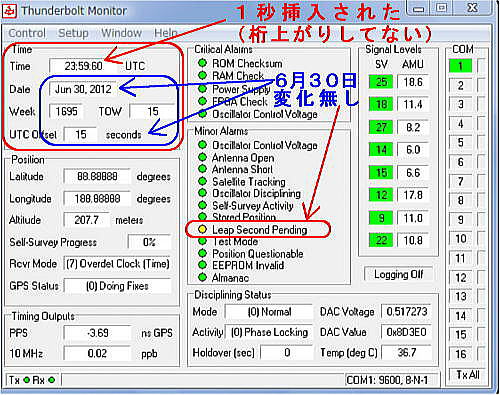This screenshot has height=395, width=500.
Task: Click the UTC time field showing 23:59:60
Action: (x=83, y=66)
